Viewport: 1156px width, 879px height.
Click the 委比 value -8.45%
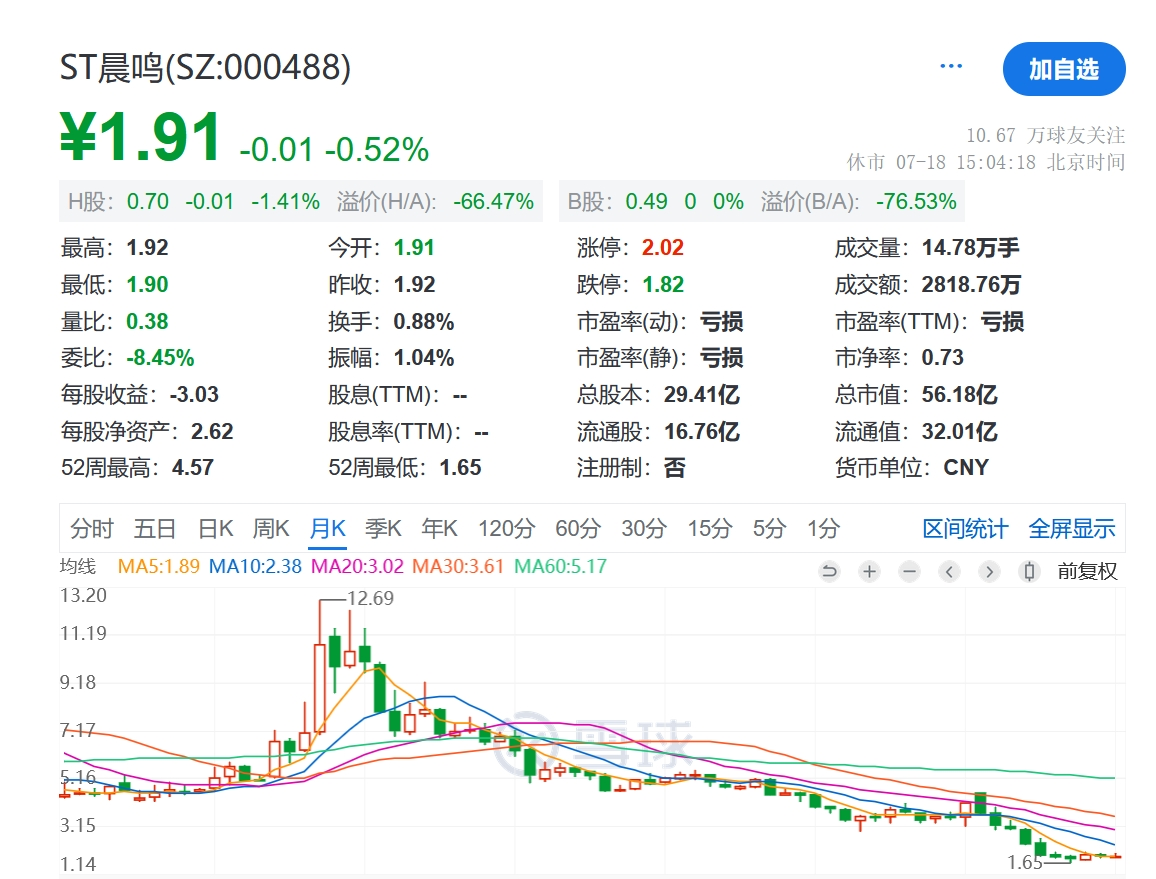tap(160, 358)
